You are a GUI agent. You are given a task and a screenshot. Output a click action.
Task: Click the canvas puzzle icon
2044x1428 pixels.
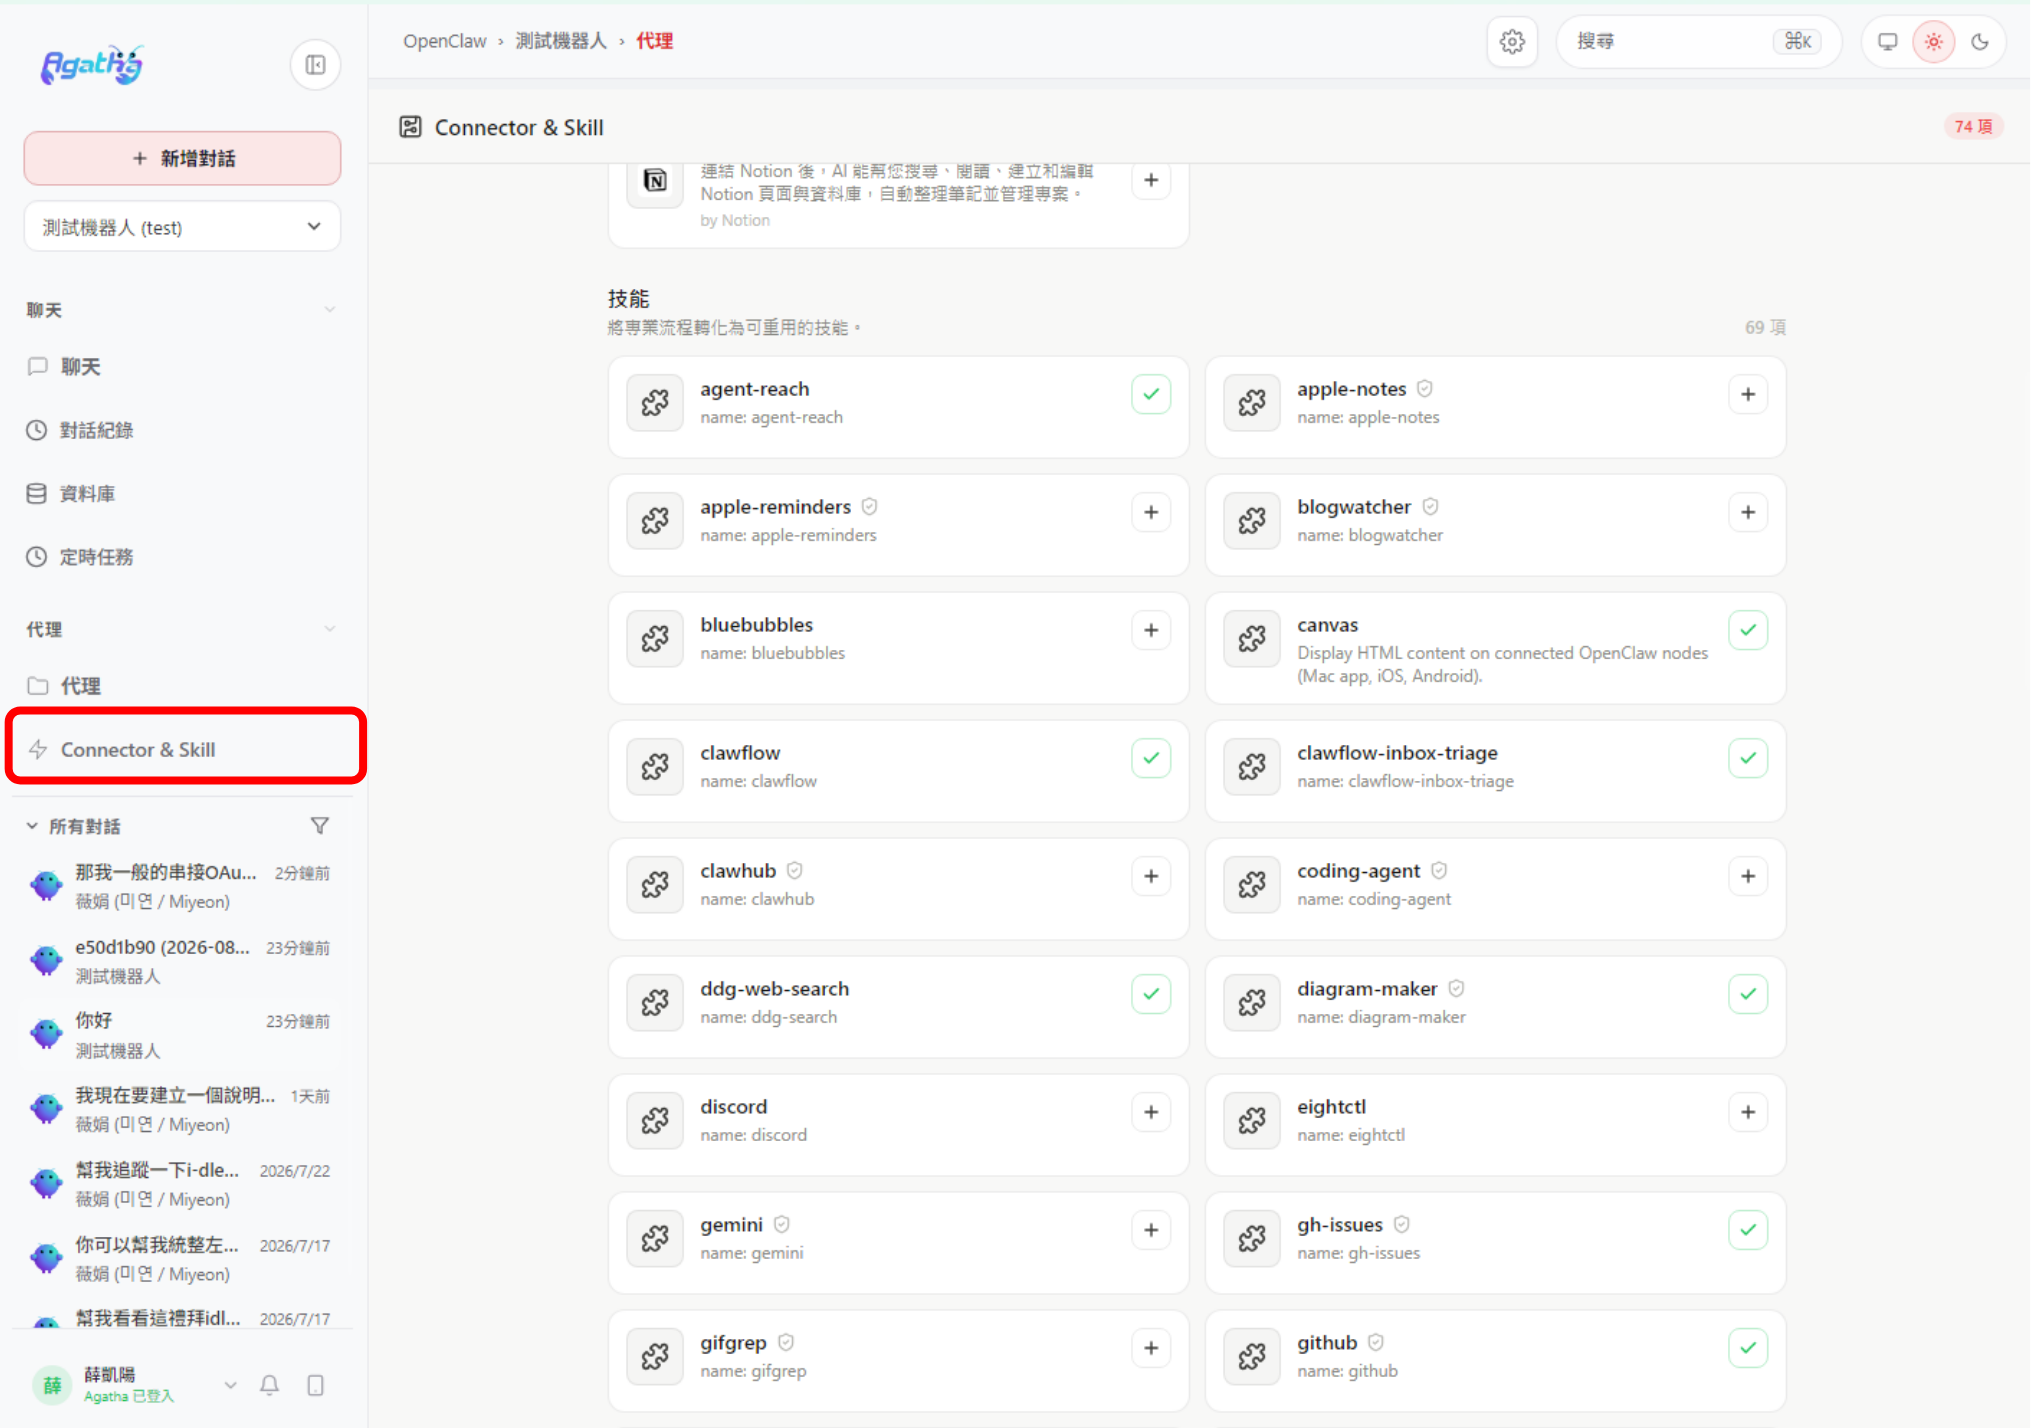click(1252, 639)
